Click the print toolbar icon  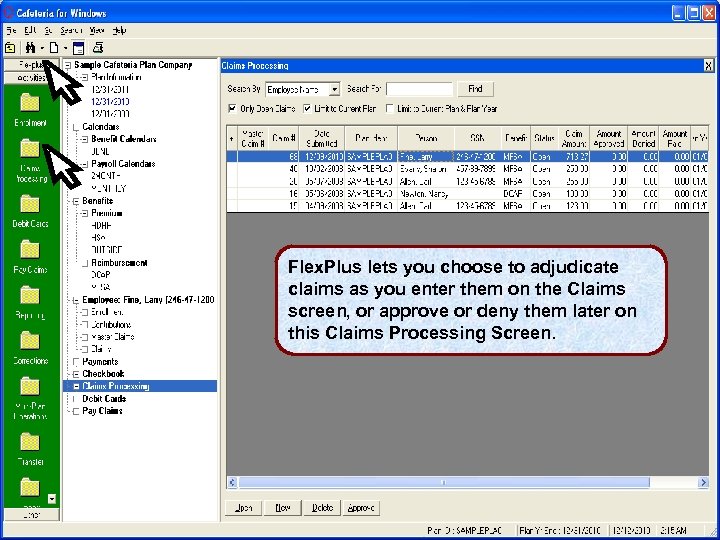click(98, 47)
